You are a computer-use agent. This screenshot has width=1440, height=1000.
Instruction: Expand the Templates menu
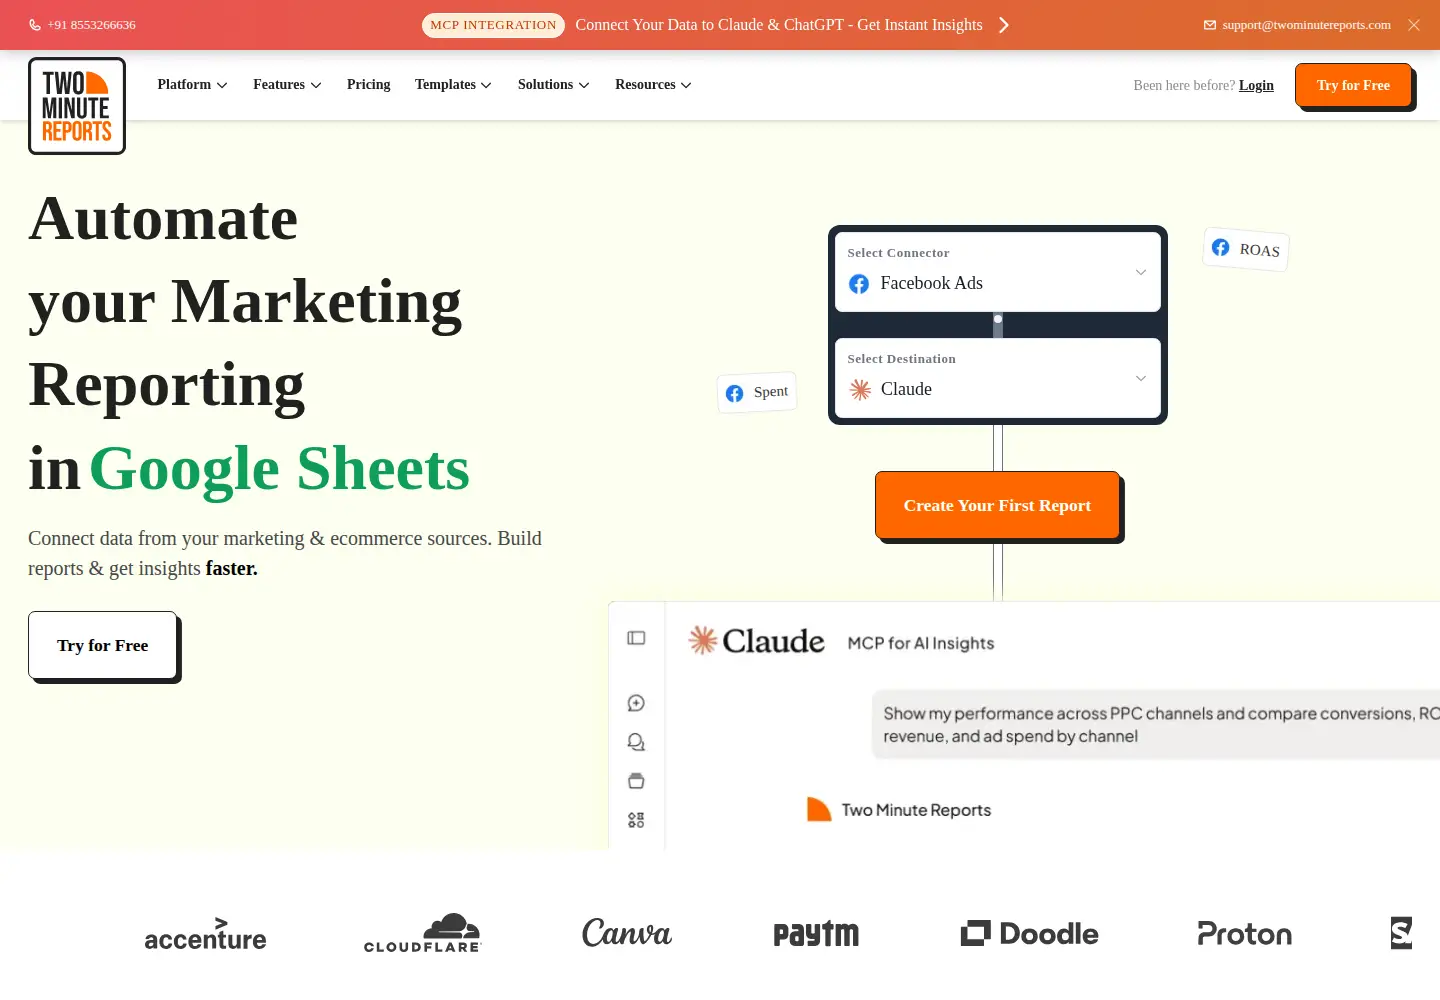[453, 85]
